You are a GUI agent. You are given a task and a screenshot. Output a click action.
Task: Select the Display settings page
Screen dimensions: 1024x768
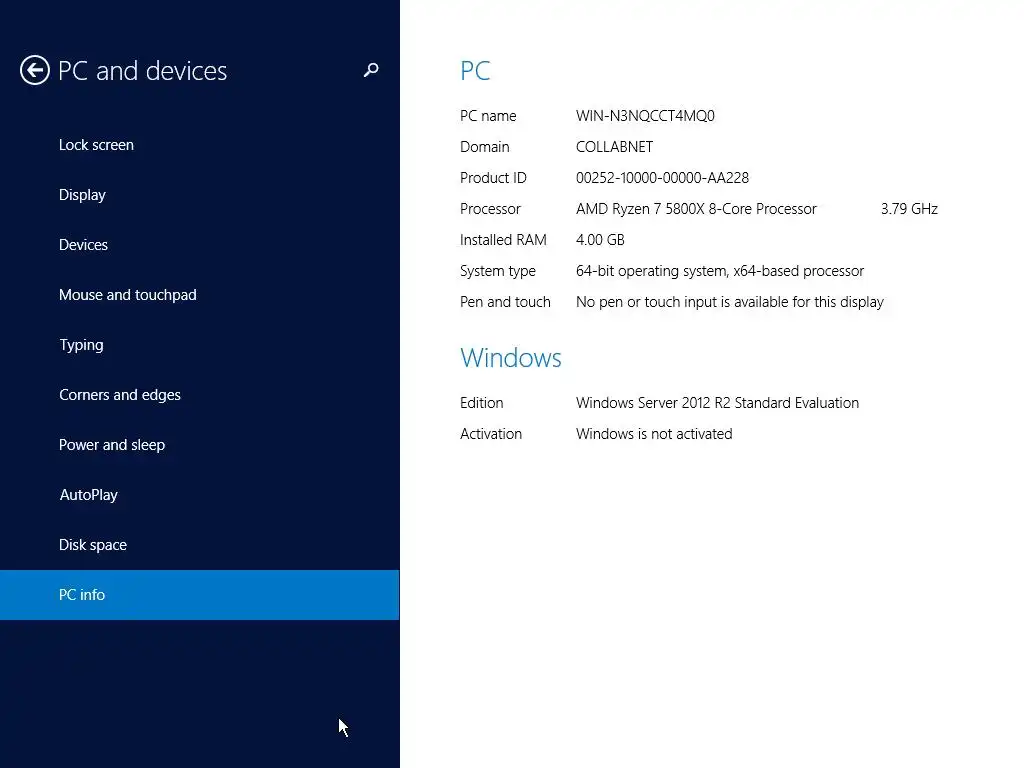click(x=199, y=195)
